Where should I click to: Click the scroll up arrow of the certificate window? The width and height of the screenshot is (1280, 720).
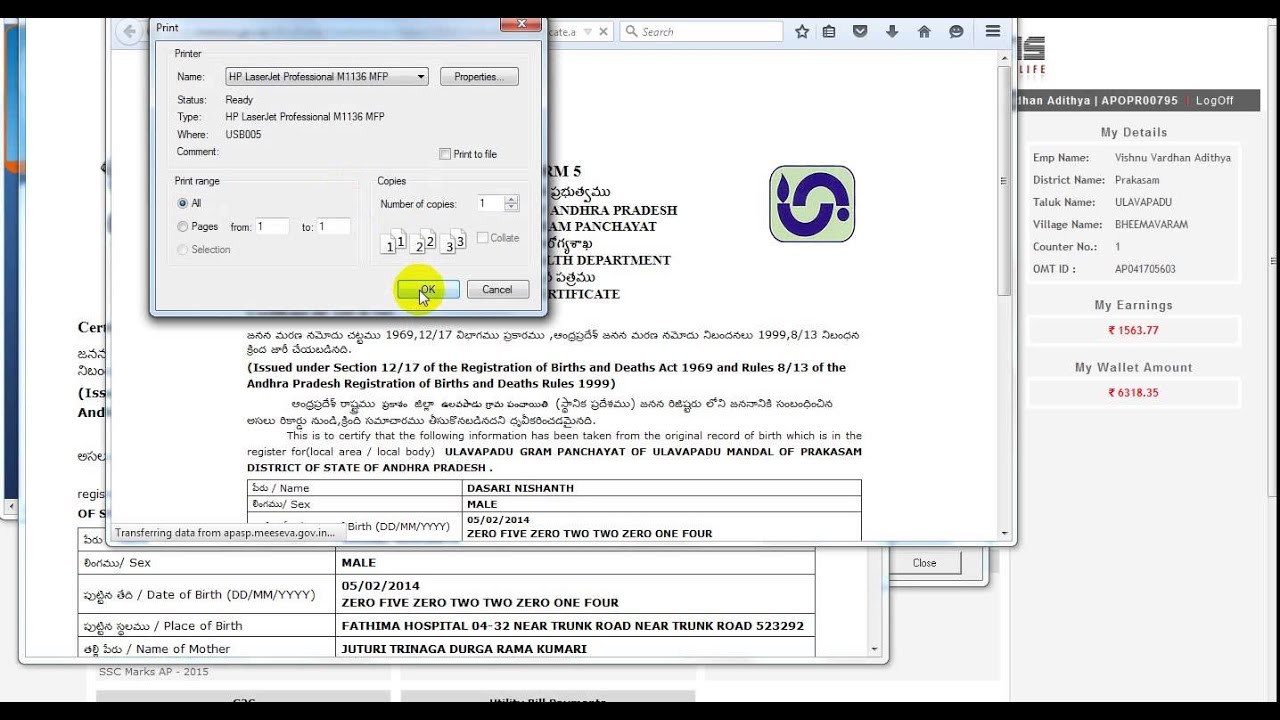pos(1006,59)
